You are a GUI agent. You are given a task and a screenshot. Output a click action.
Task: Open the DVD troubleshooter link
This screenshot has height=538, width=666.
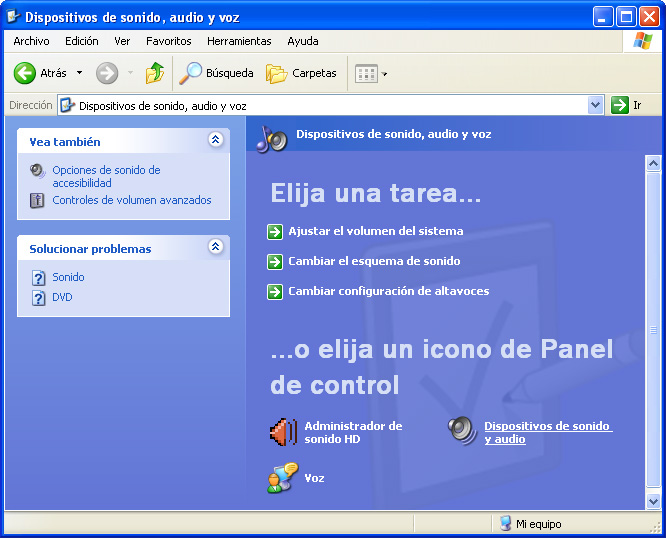click(x=62, y=297)
